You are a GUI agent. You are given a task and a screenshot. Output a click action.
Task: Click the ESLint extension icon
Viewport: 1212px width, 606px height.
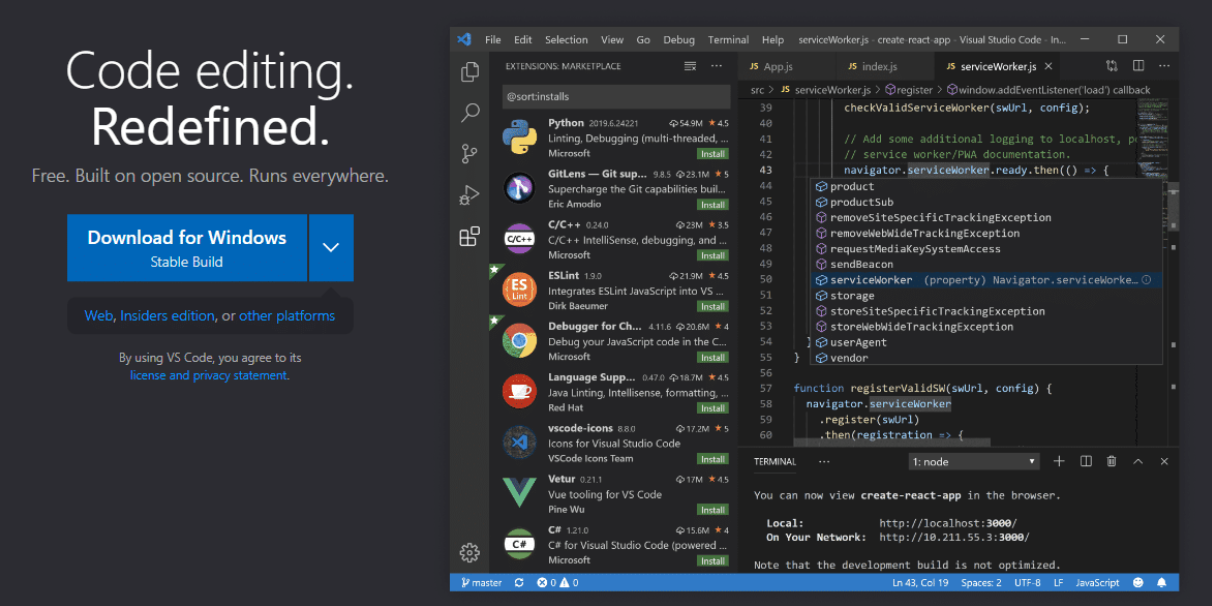[x=519, y=290]
